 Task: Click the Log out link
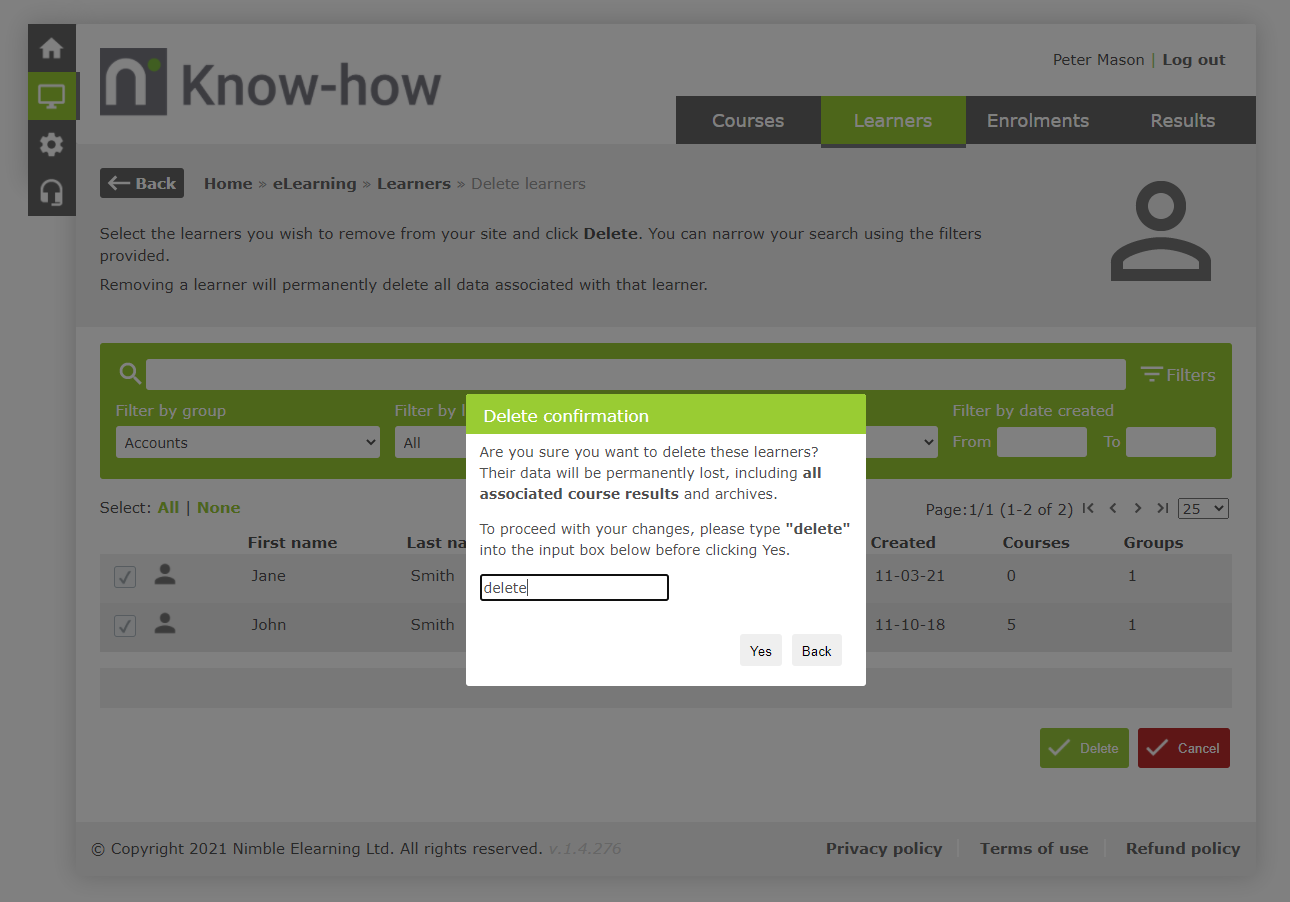(x=1193, y=60)
